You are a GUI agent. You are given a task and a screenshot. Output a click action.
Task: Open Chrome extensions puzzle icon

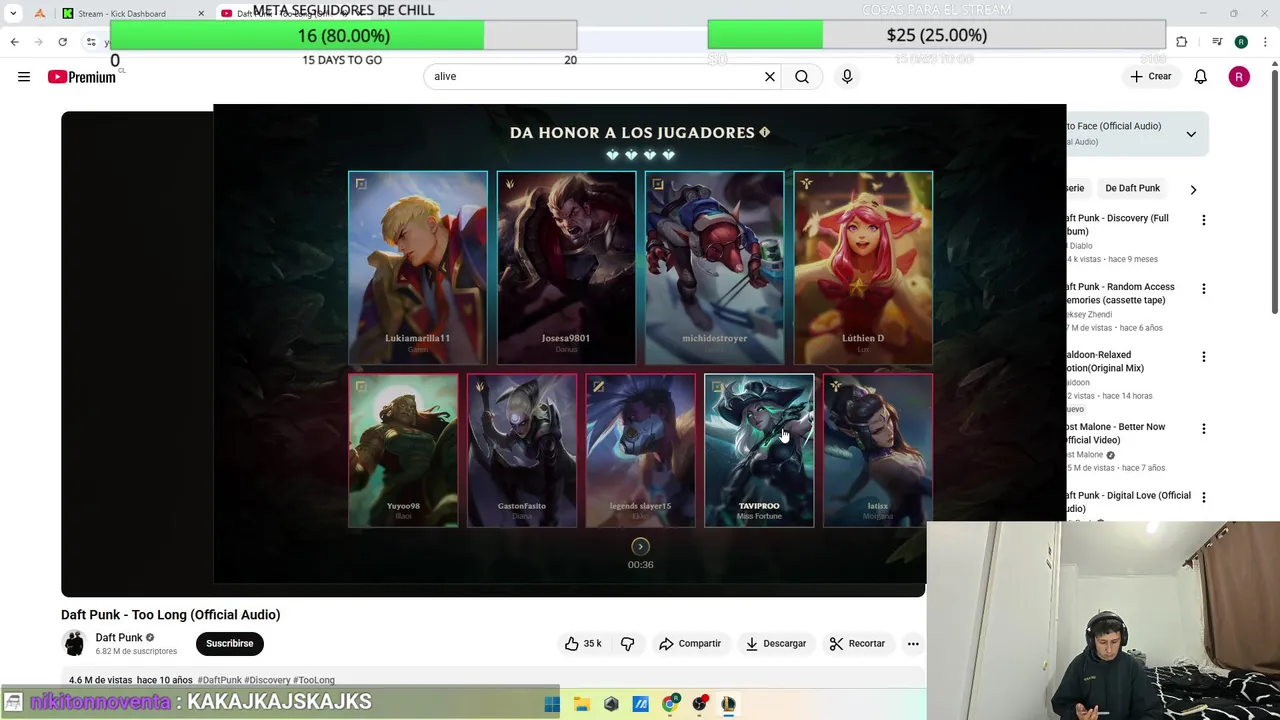1182,42
